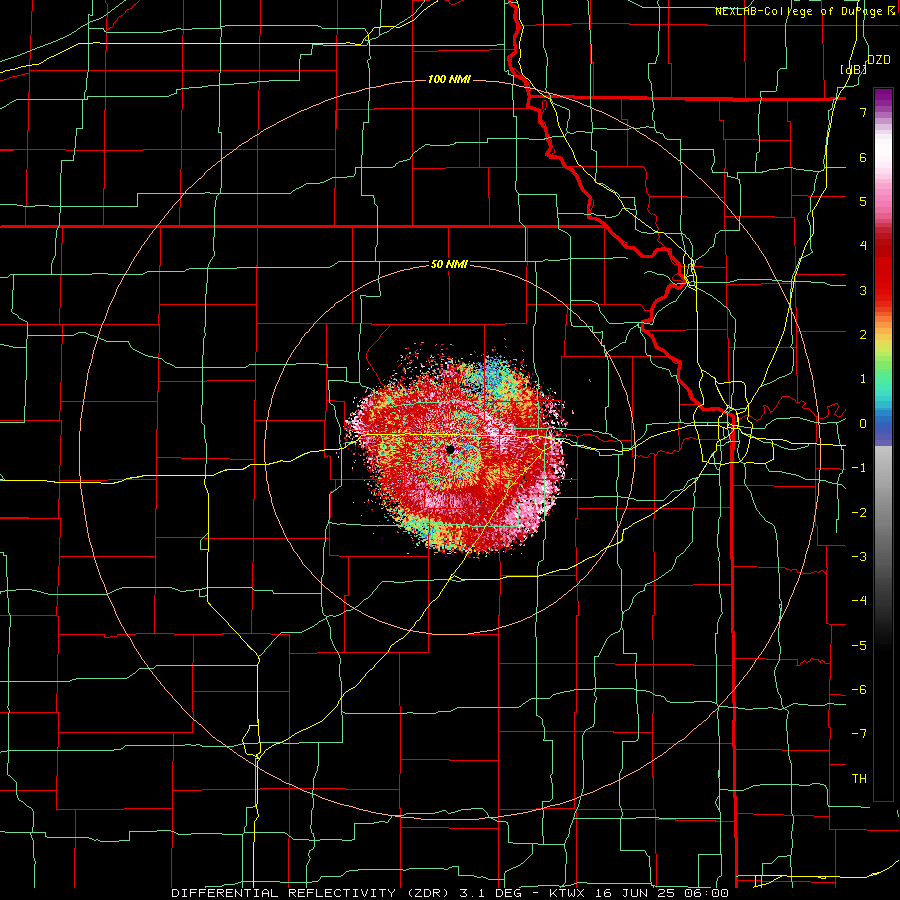Viewport: 900px width, 900px height.
Task: Click the "5" value on the color scale
Action: (x=863, y=201)
